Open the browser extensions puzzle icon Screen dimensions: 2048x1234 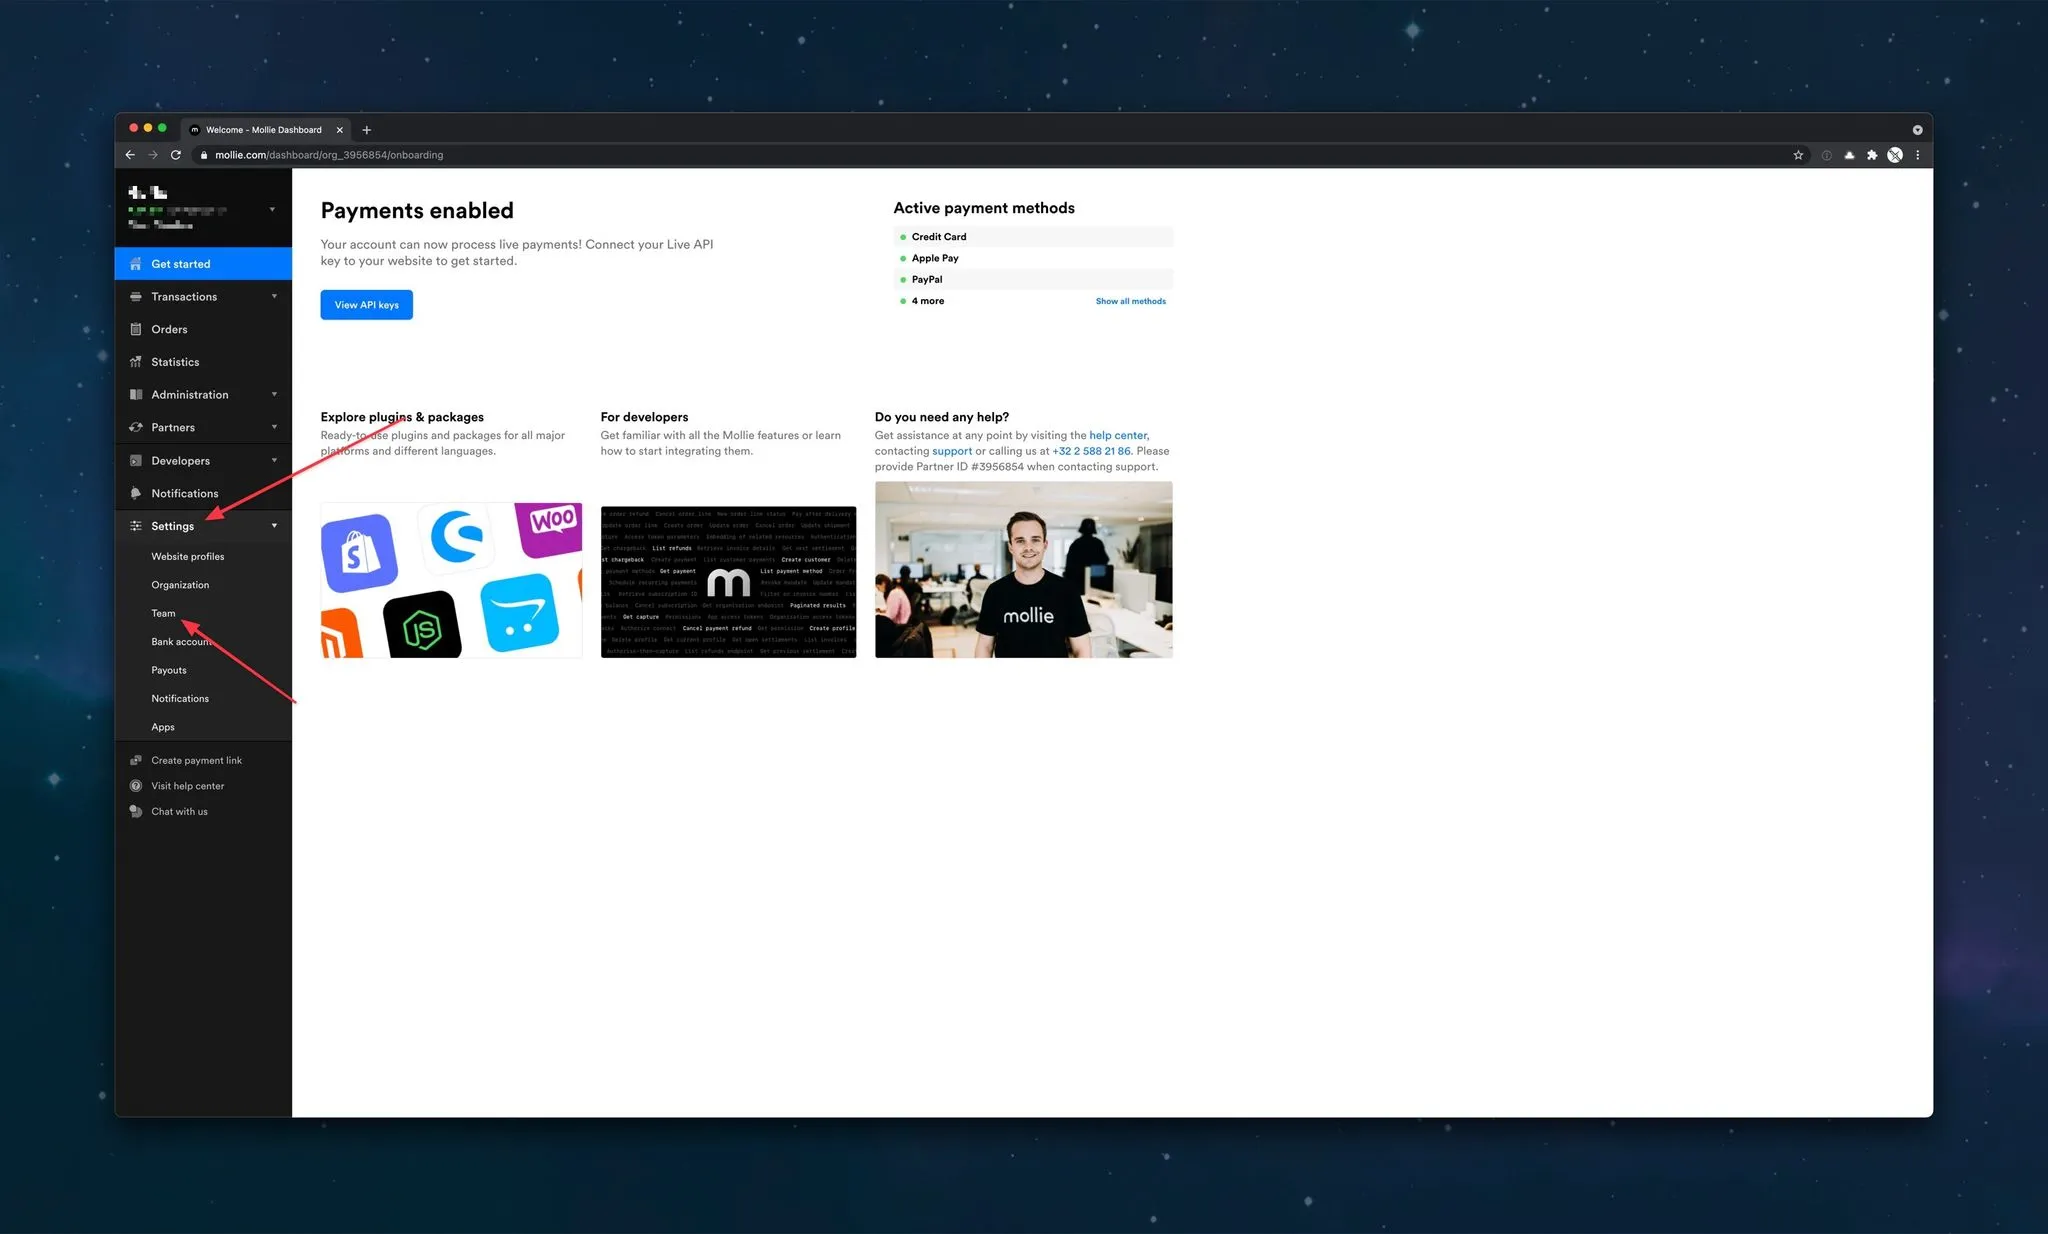(1872, 155)
